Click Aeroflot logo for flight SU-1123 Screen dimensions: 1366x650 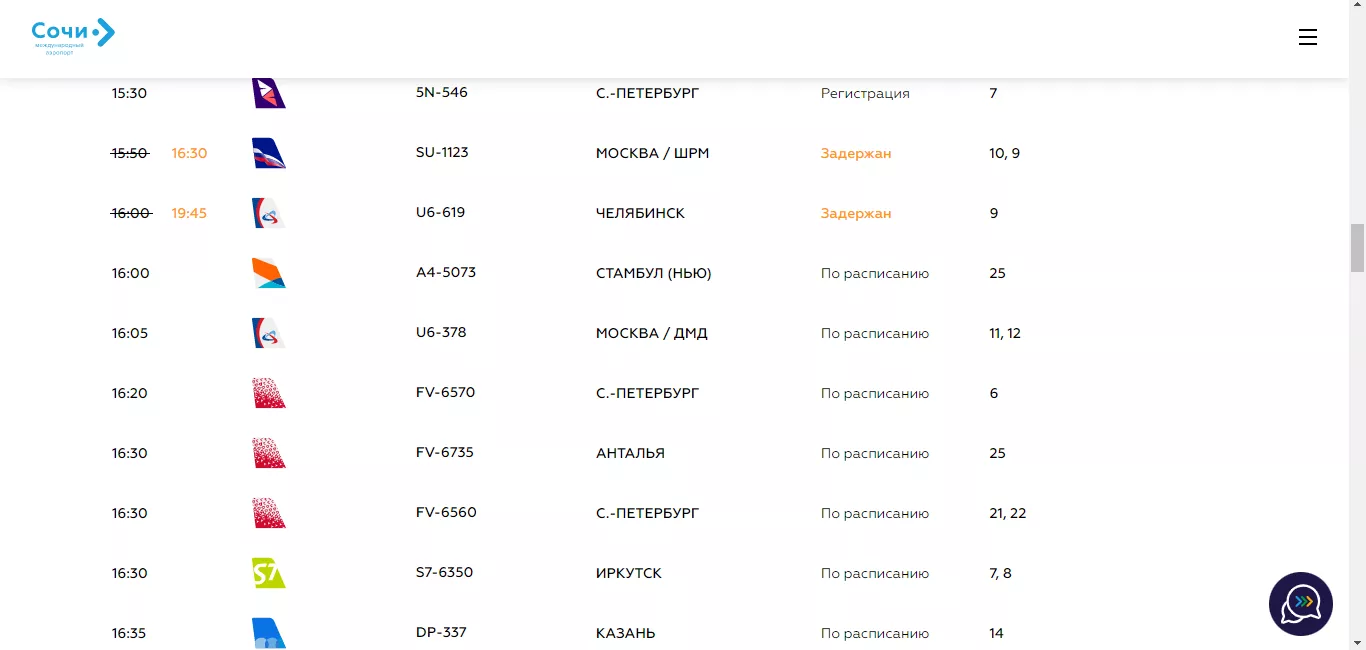click(x=269, y=153)
